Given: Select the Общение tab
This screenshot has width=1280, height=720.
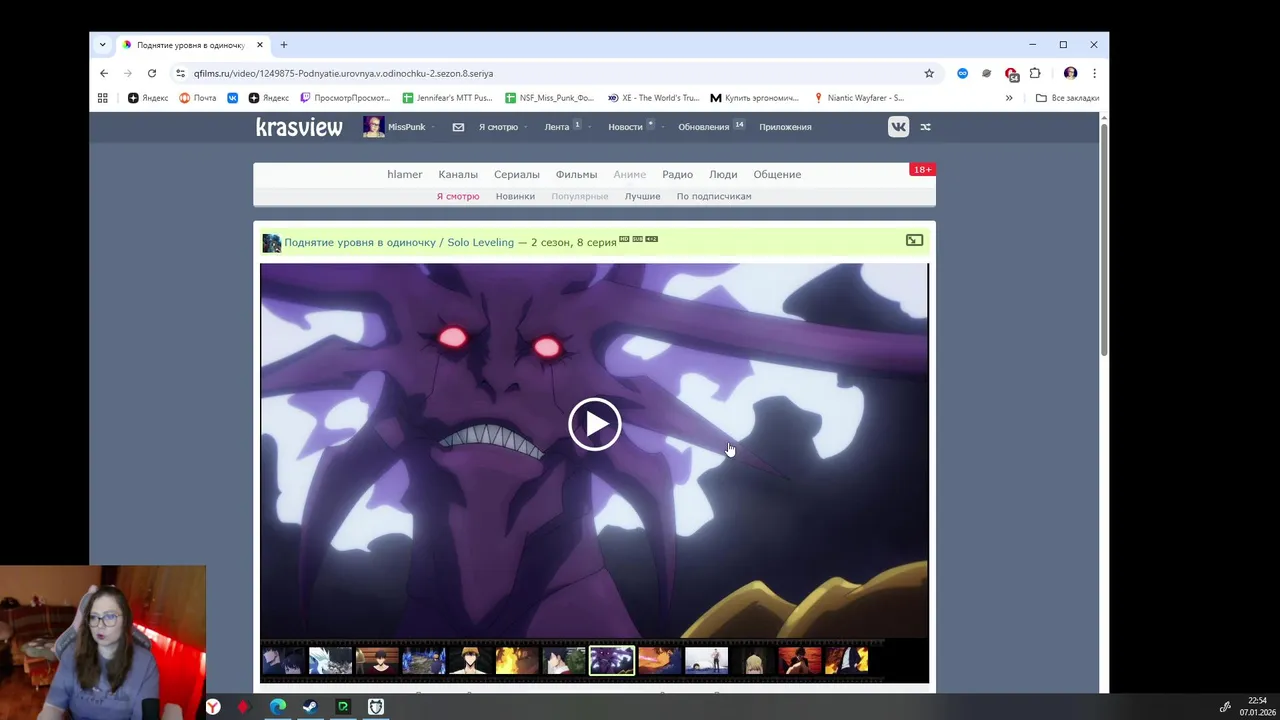Looking at the screenshot, I should (x=777, y=174).
